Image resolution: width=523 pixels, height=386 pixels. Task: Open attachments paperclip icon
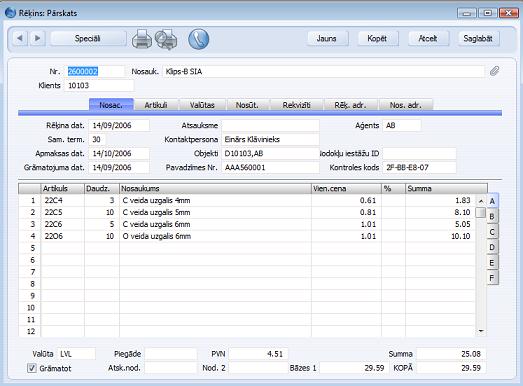pos(494,71)
